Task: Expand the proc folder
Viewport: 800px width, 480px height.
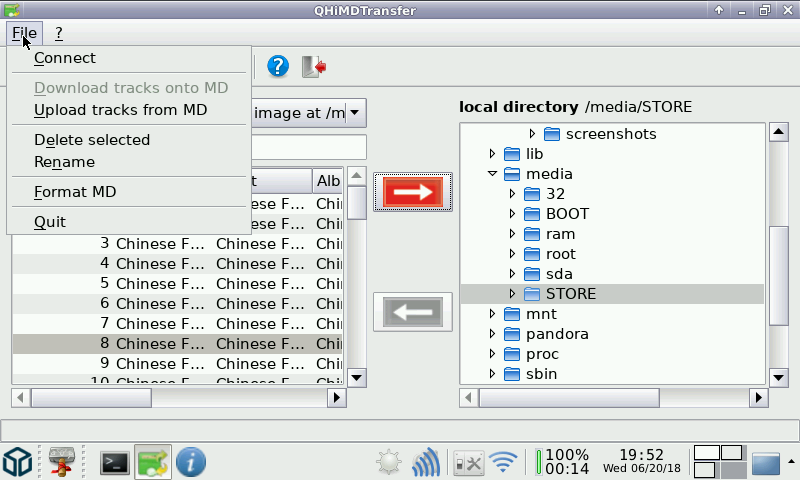Action: click(x=492, y=353)
